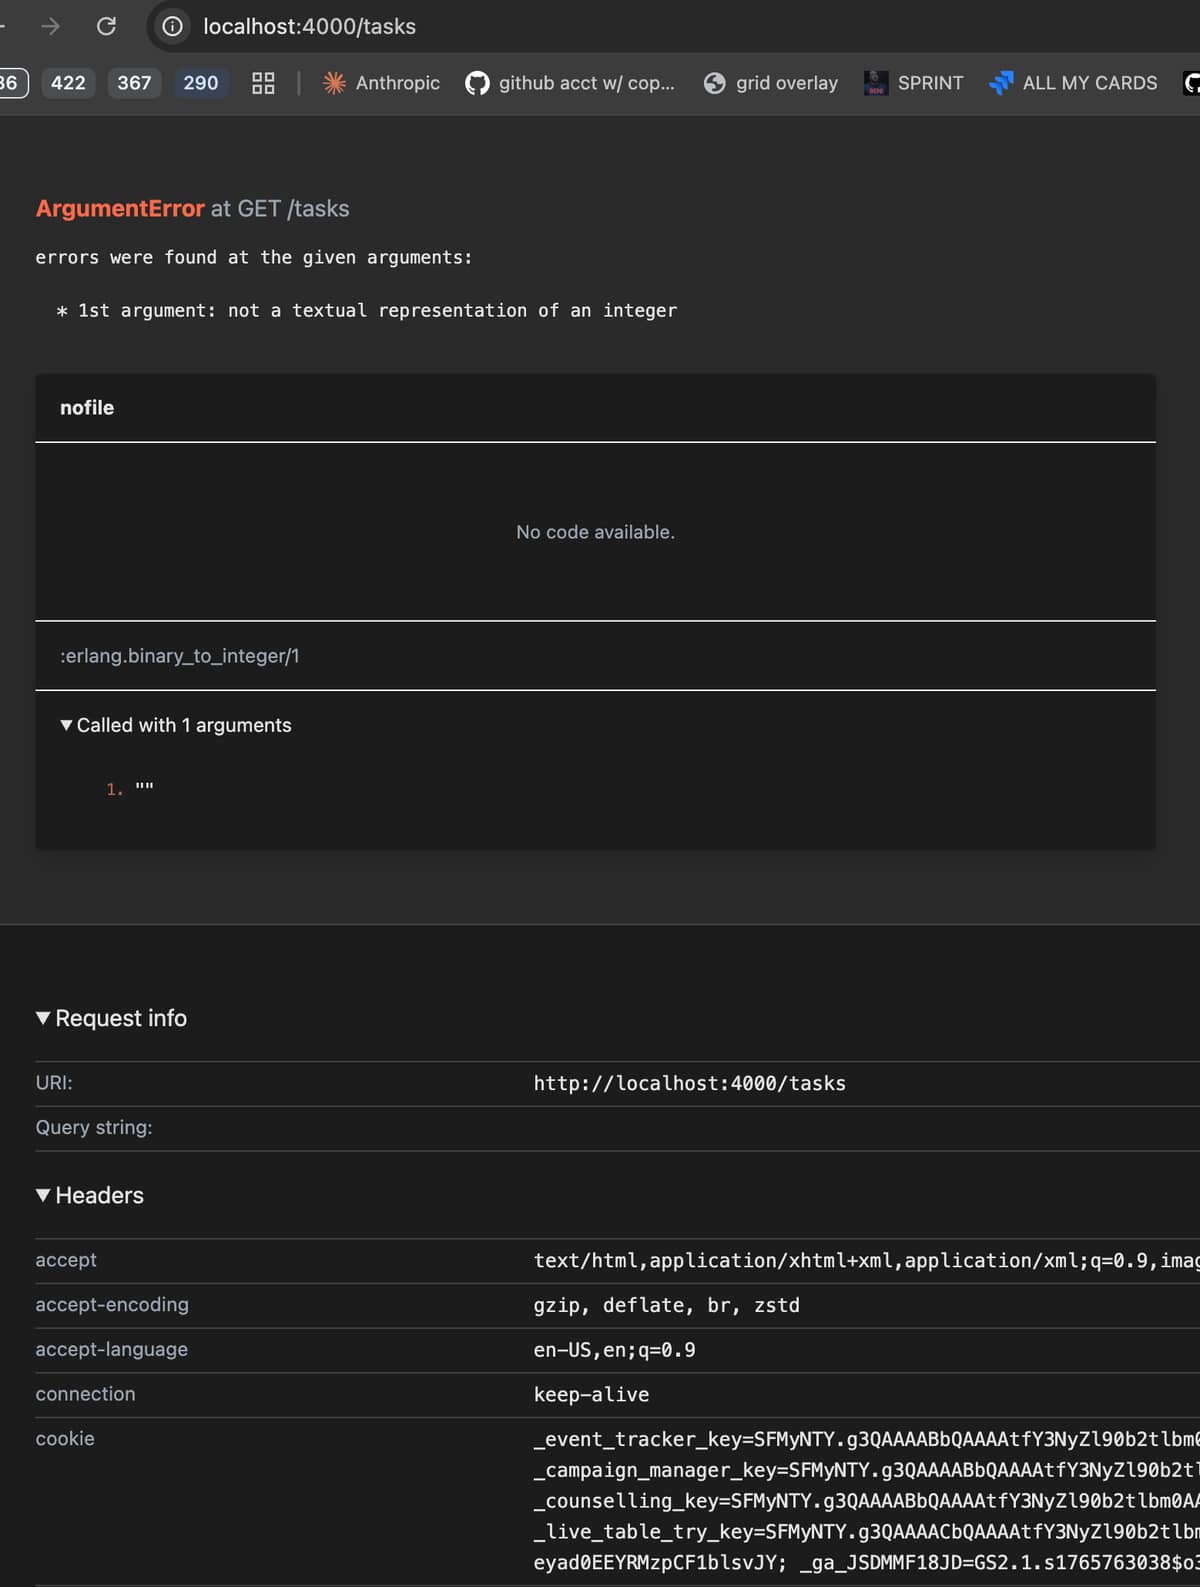
Task: Open the github acct bookmark
Action: coord(570,83)
